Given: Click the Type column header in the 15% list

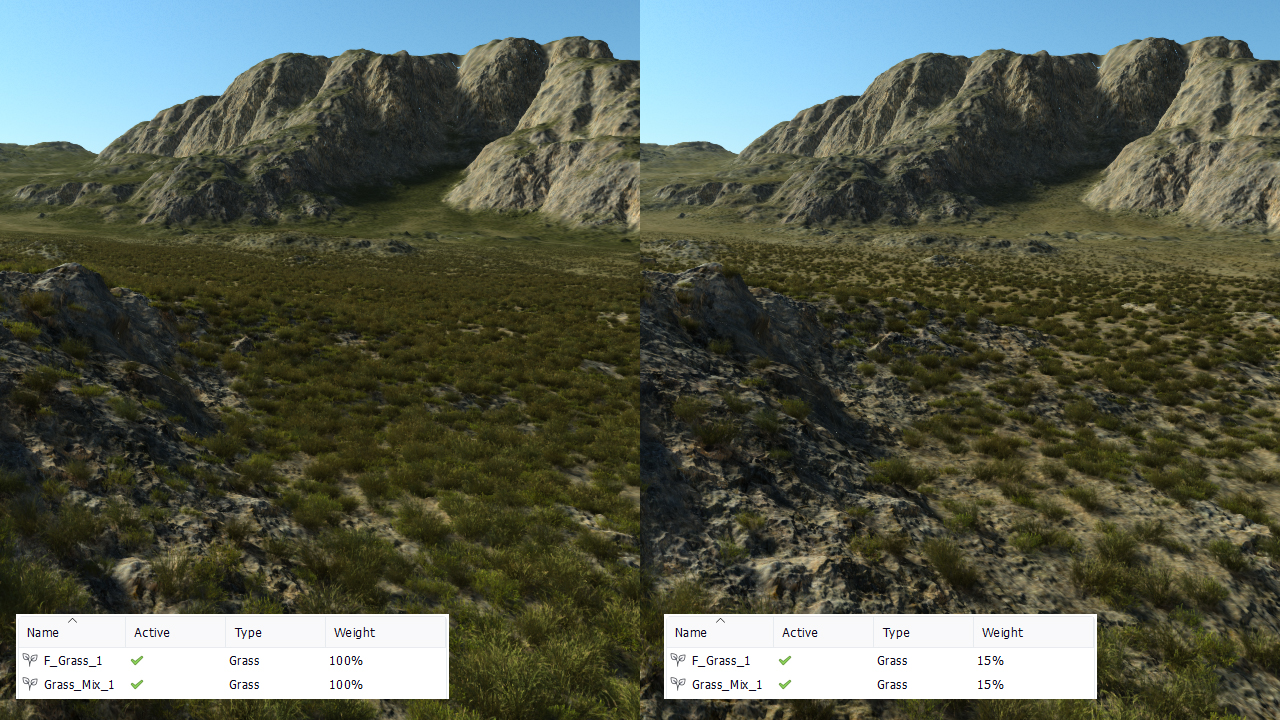Looking at the screenshot, I should [896, 632].
